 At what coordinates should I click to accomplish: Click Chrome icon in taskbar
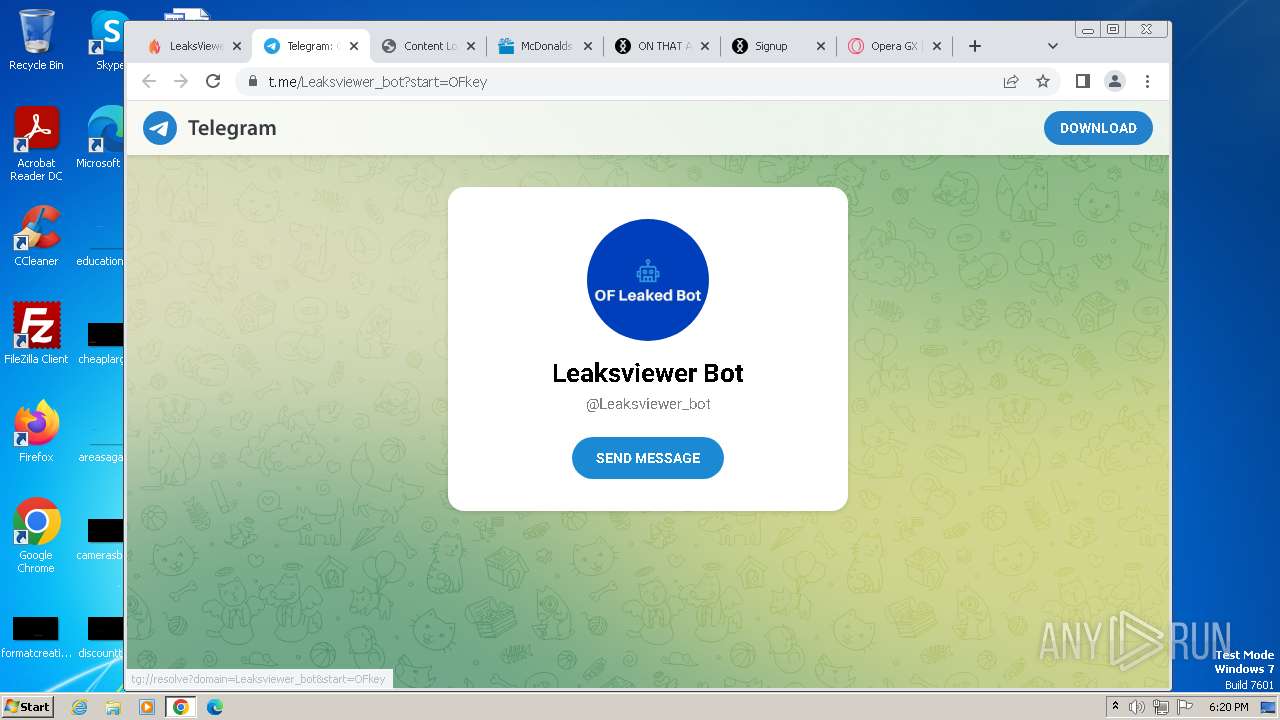[180, 707]
